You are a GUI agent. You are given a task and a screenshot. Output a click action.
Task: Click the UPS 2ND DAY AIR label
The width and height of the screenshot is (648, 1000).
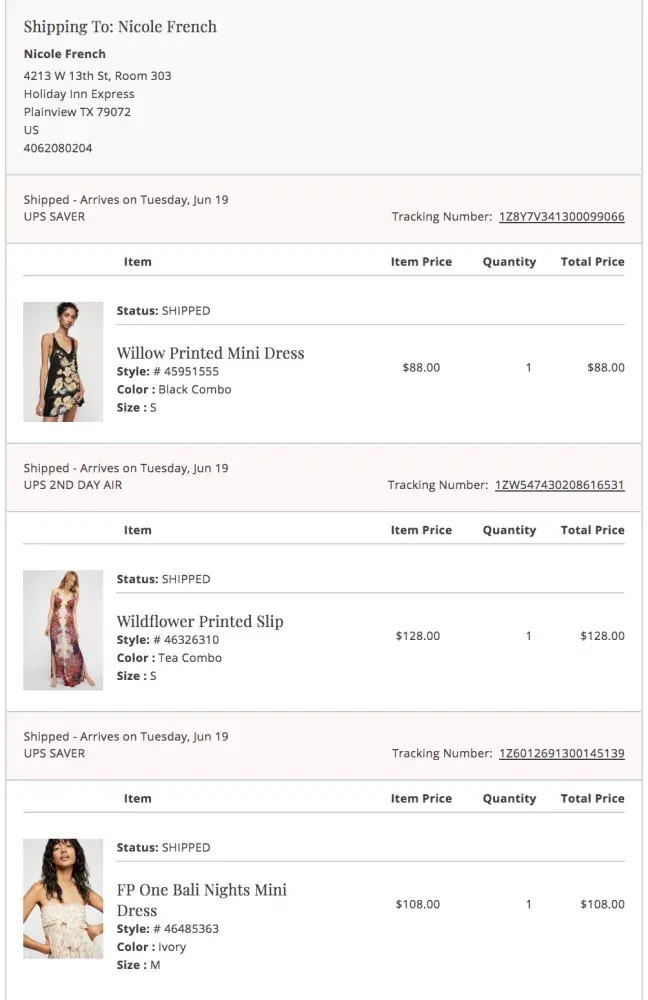73,485
